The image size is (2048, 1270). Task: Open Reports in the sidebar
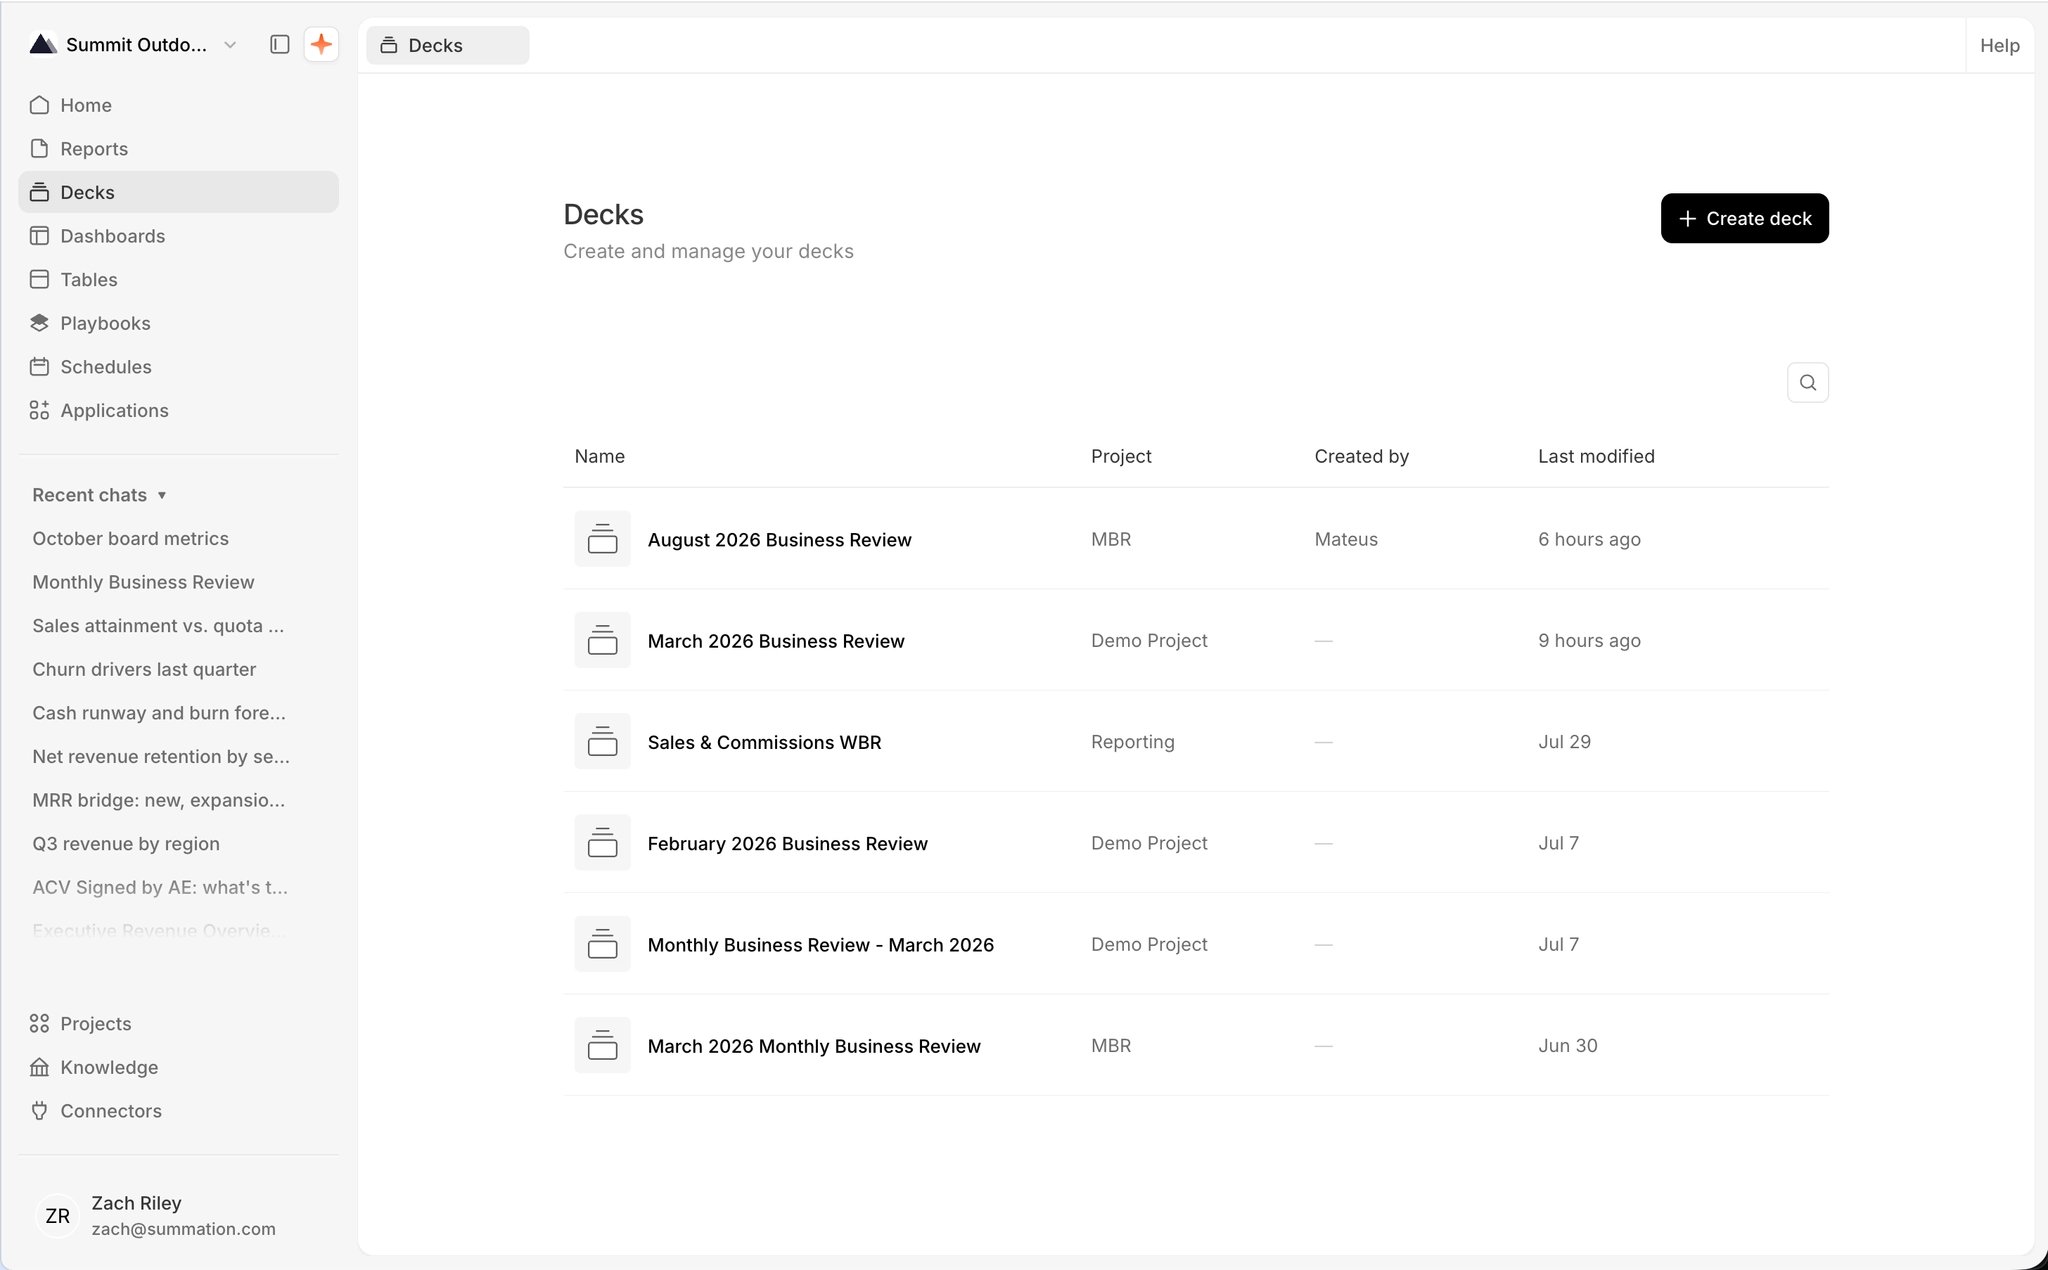178,148
